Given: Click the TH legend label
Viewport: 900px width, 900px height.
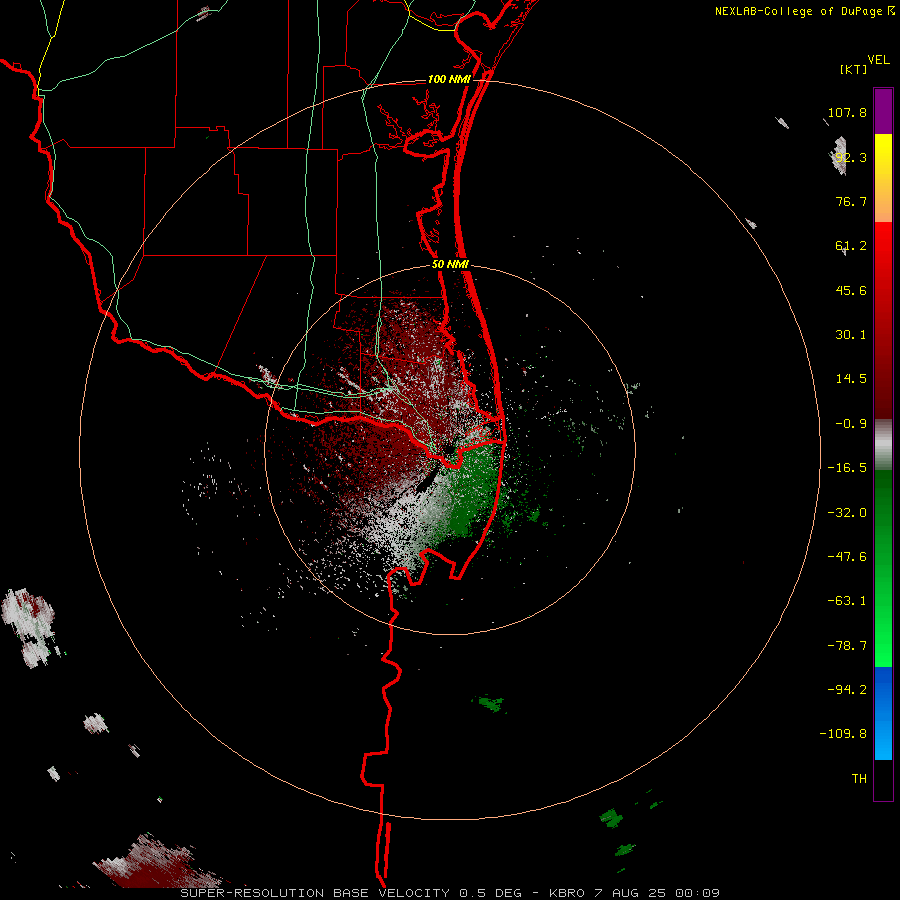Looking at the screenshot, I should [859, 779].
